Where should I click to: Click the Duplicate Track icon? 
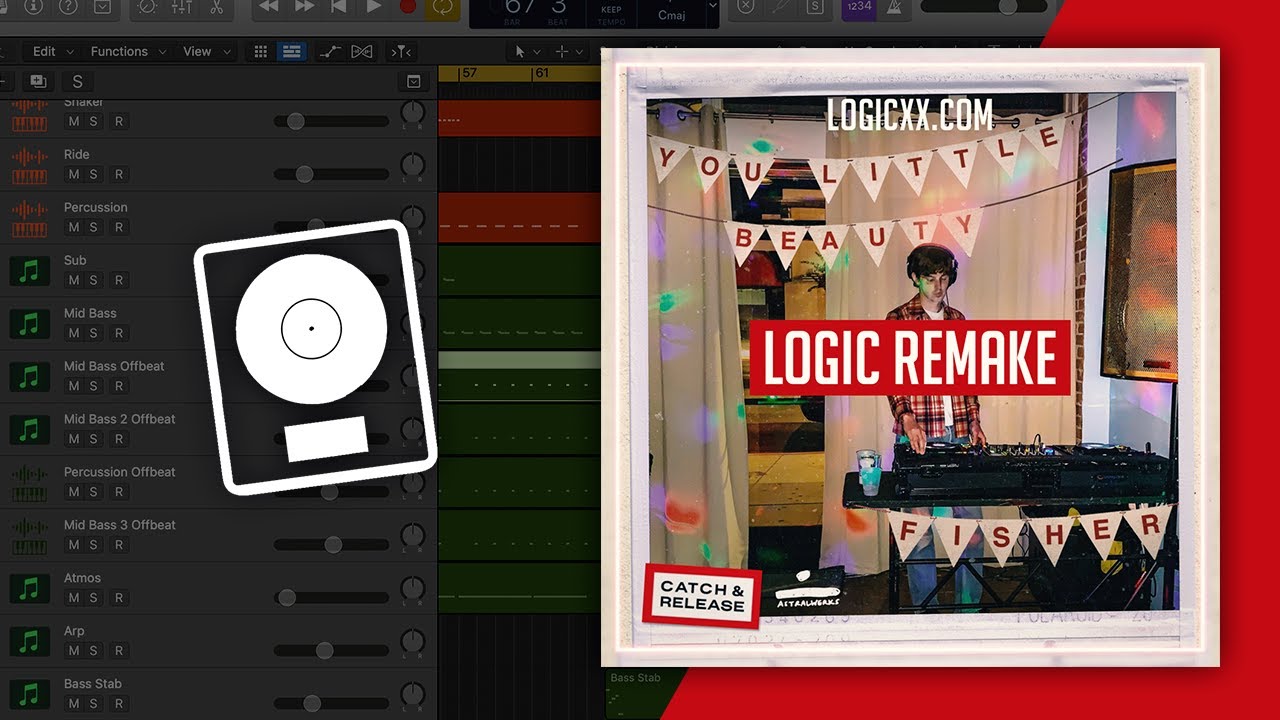click(38, 81)
